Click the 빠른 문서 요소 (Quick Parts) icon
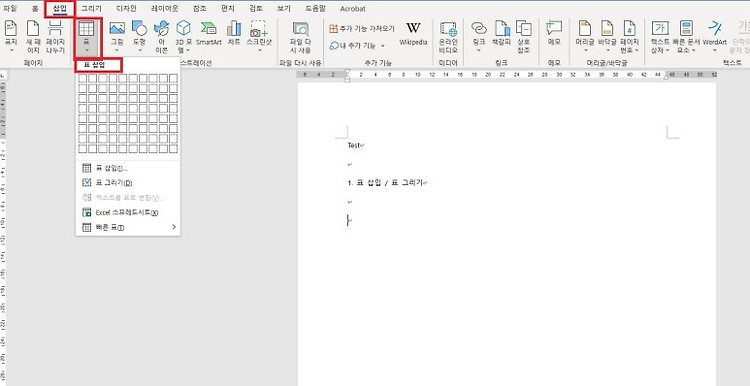The width and height of the screenshot is (750, 386). click(x=686, y=29)
